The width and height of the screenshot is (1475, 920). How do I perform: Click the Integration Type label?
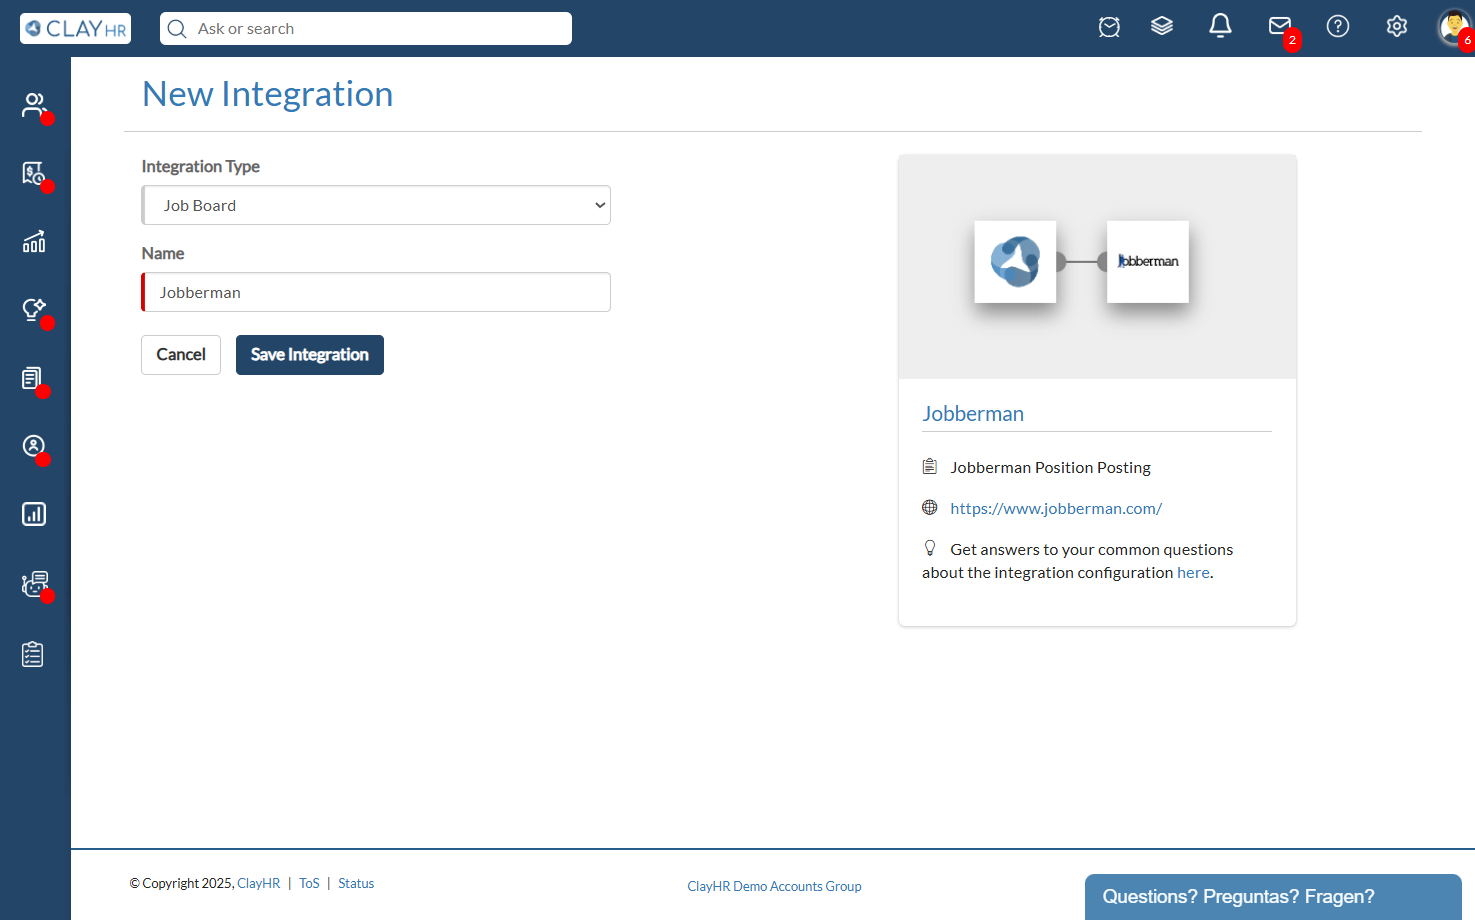(201, 167)
